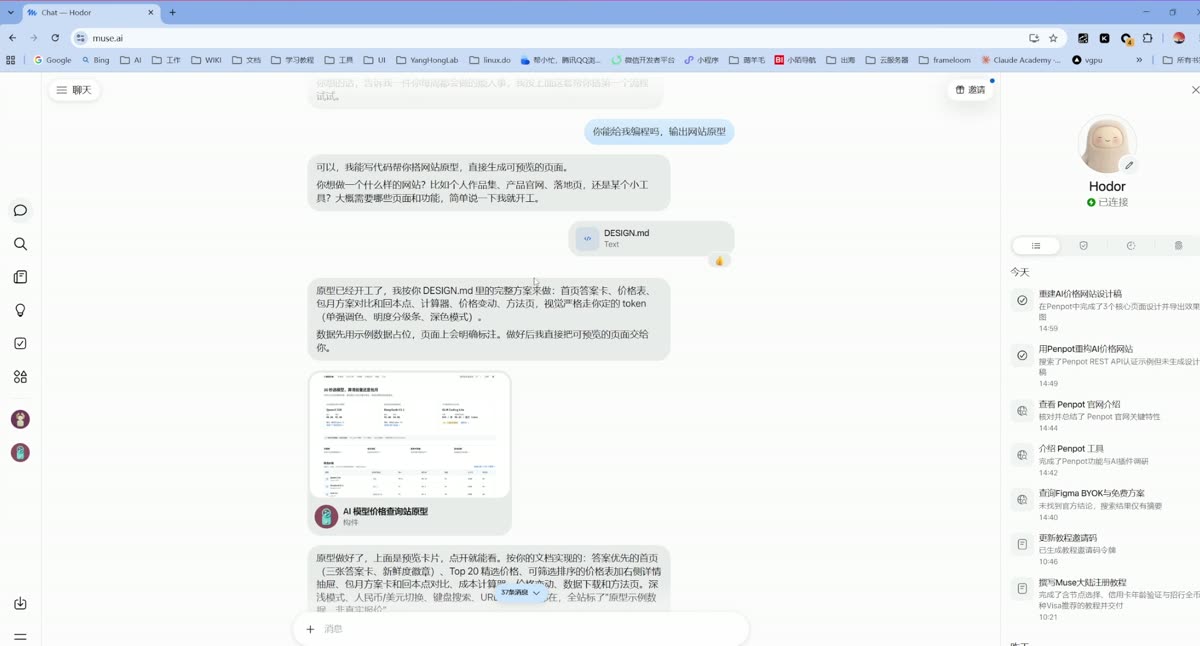Open the library book icon in sidebar
Viewport: 1200px width, 646px height.
coord(20,277)
